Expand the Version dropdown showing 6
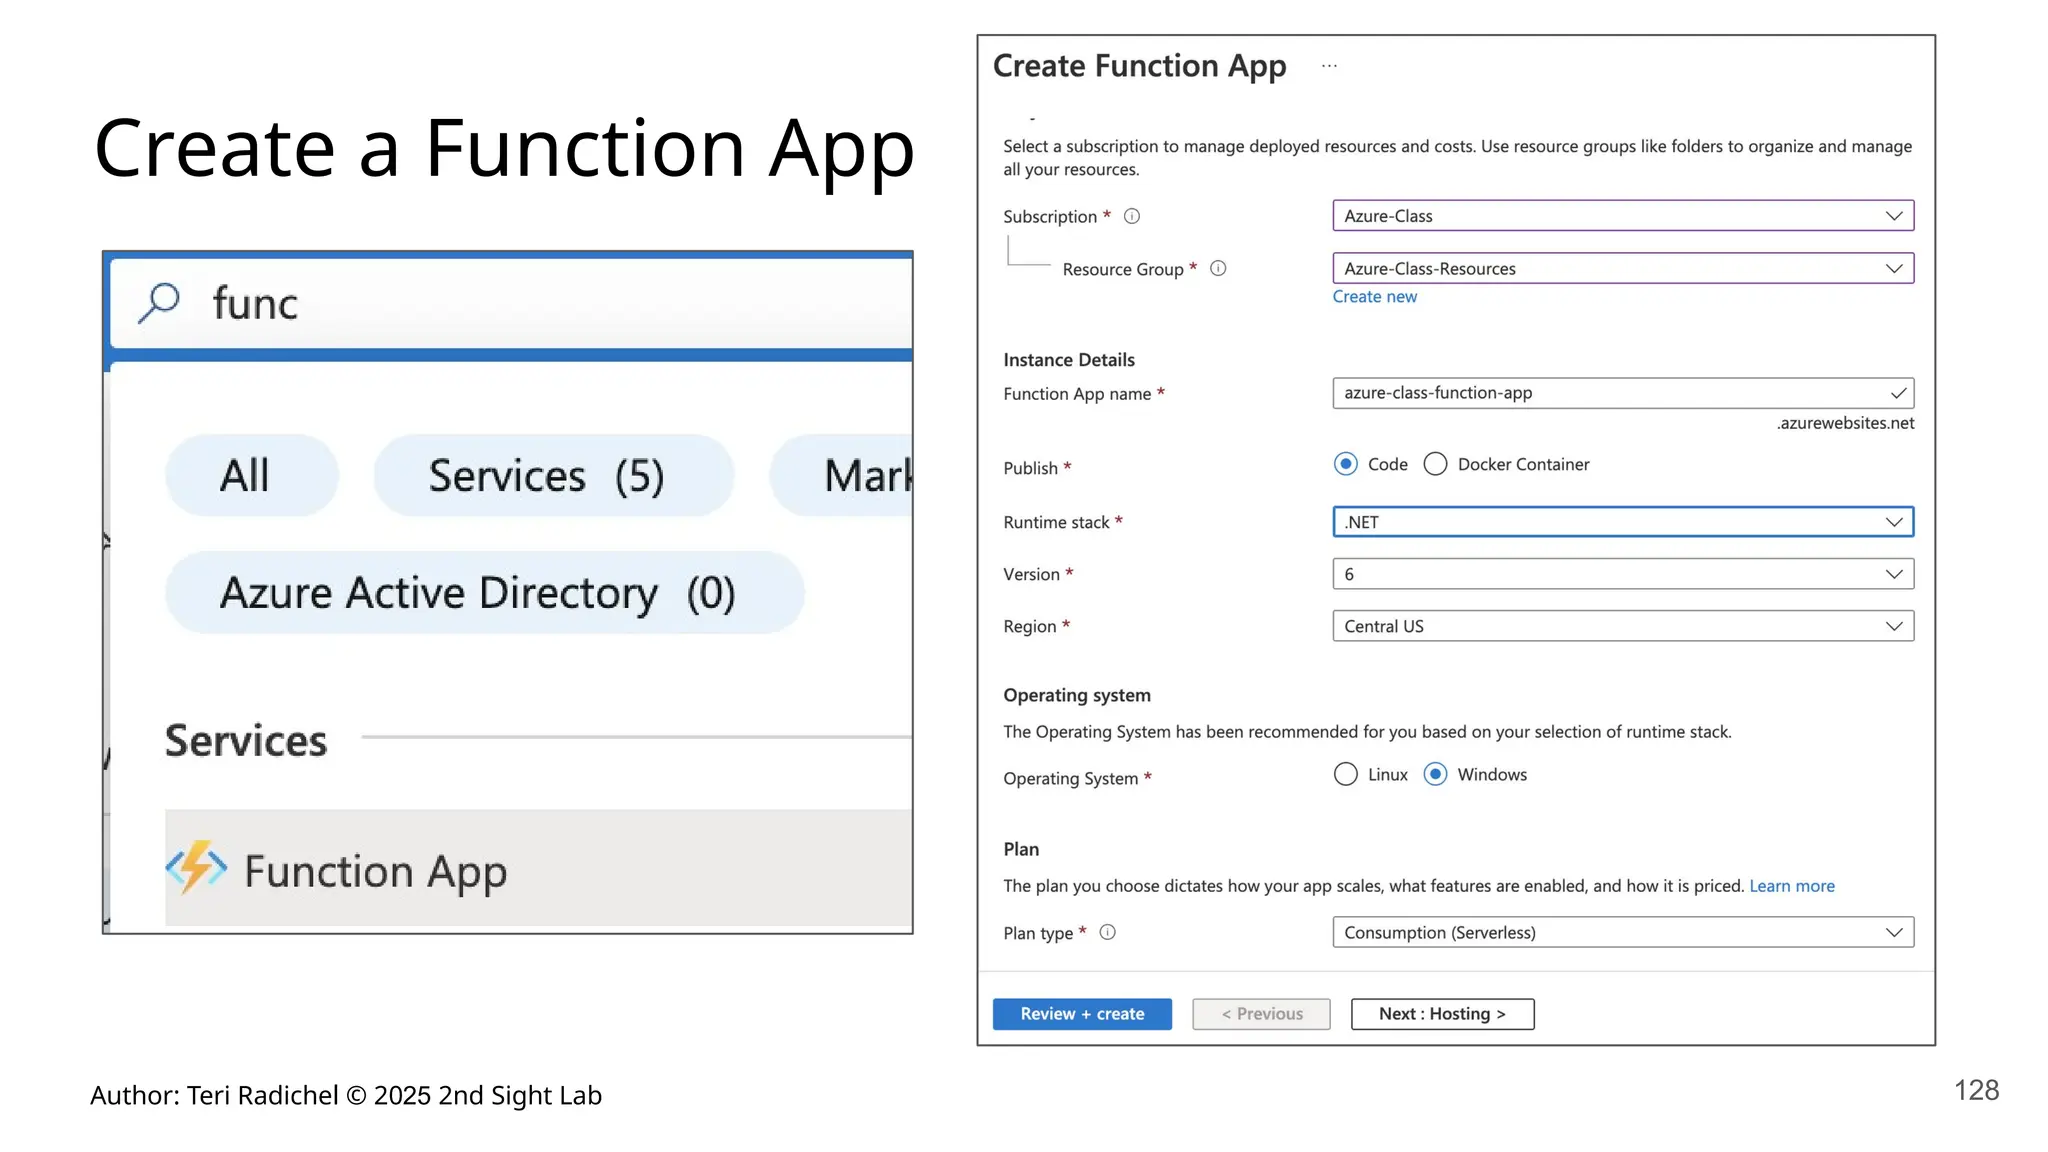Image resolution: width=2048 pixels, height=1152 pixels. [x=1623, y=574]
